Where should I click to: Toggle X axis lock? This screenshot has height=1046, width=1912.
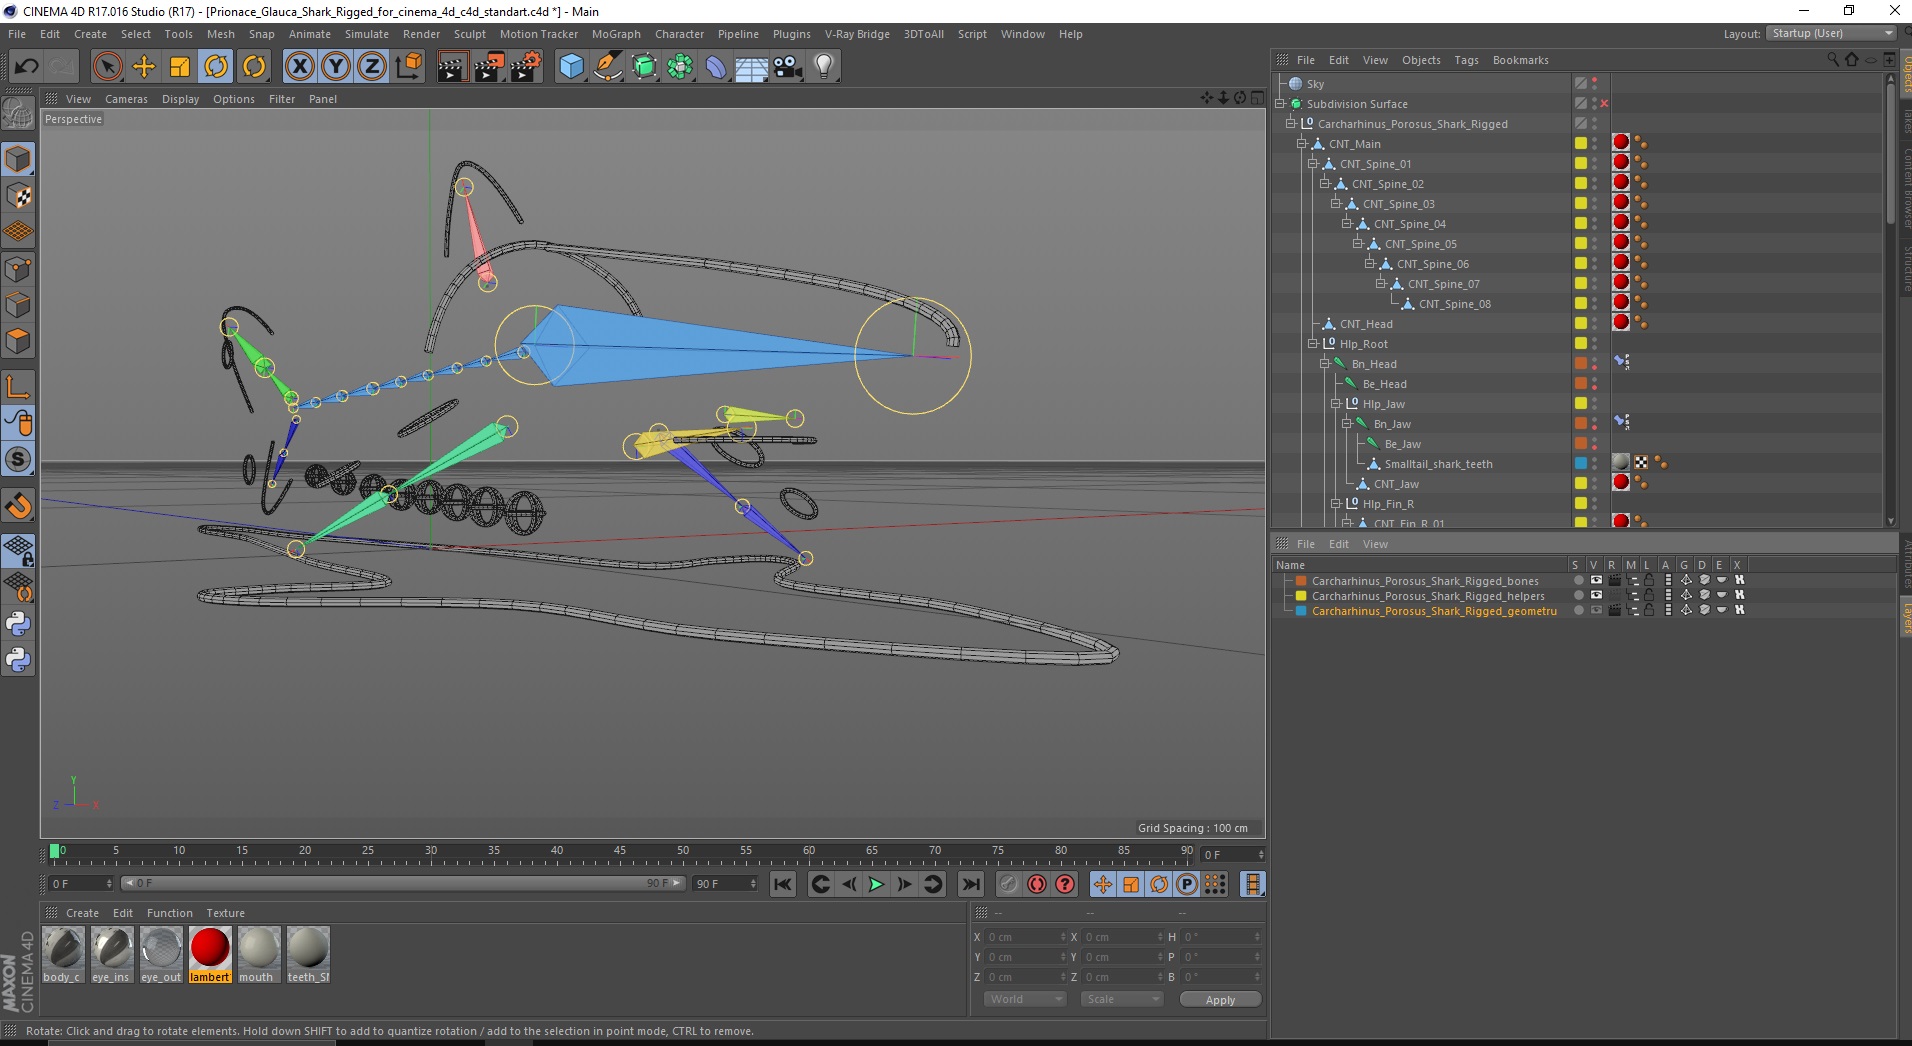299,67
